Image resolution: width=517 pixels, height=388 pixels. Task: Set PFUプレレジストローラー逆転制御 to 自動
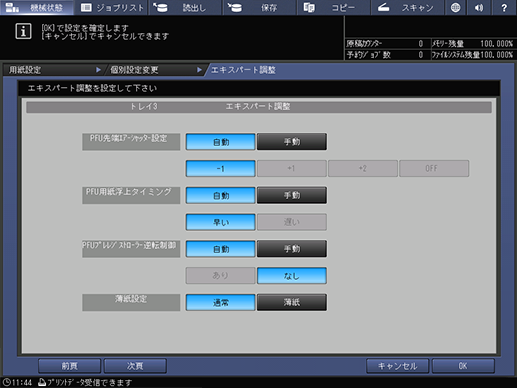point(221,249)
